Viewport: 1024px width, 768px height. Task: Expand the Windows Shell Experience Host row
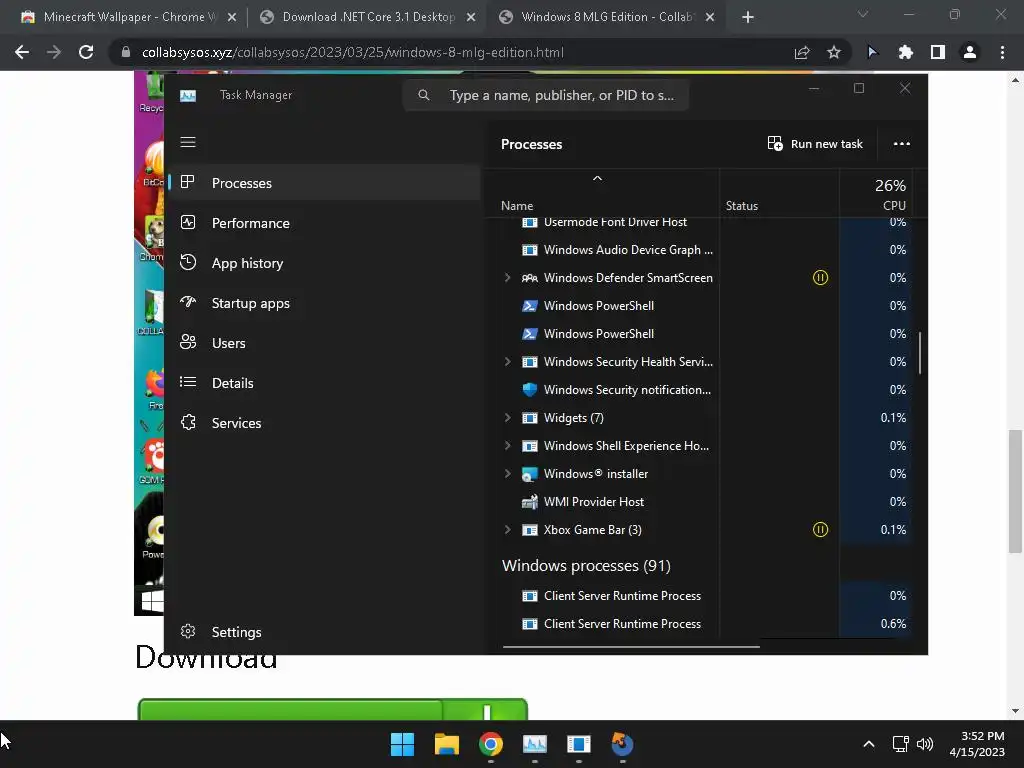pyautogui.click(x=507, y=445)
